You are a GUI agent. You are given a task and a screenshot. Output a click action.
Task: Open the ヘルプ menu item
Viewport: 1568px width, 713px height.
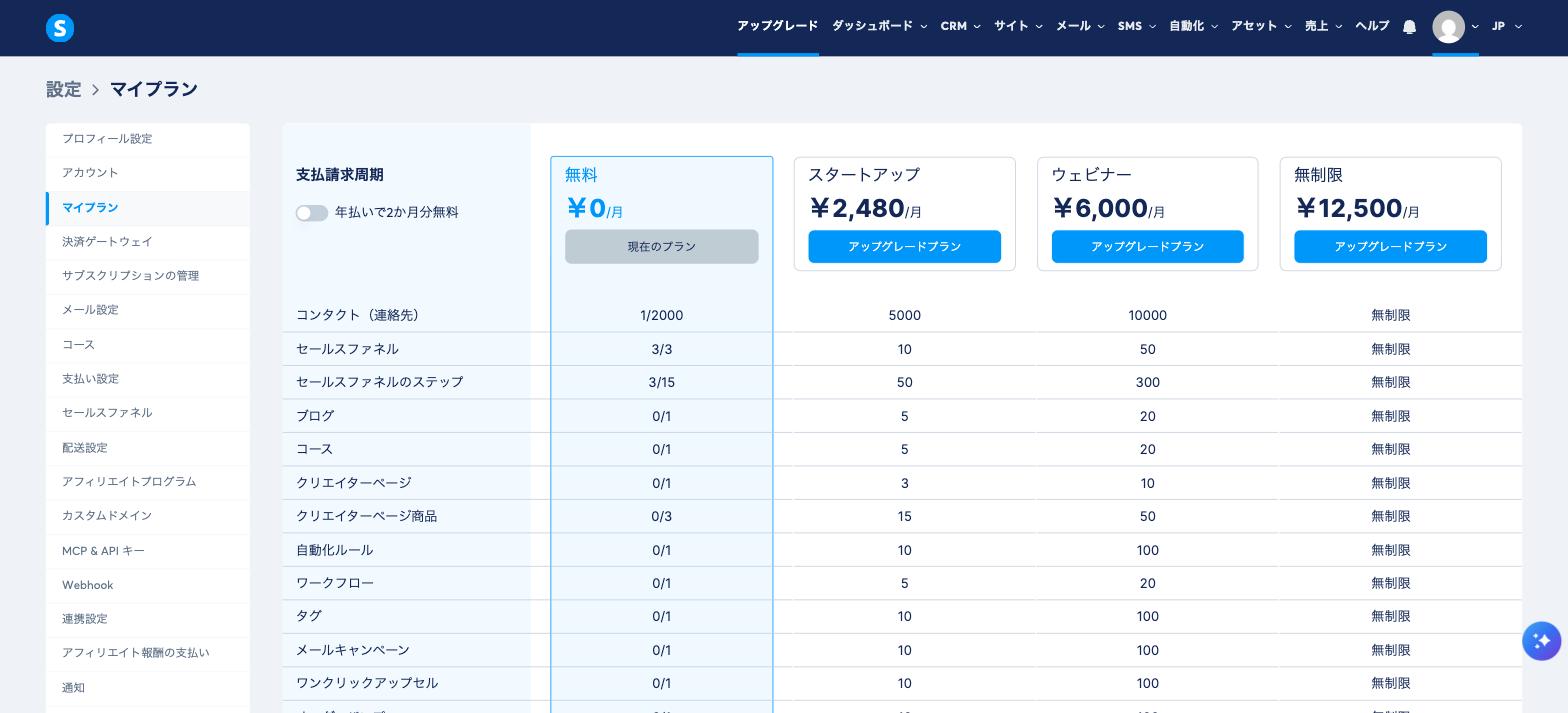click(x=1372, y=26)
